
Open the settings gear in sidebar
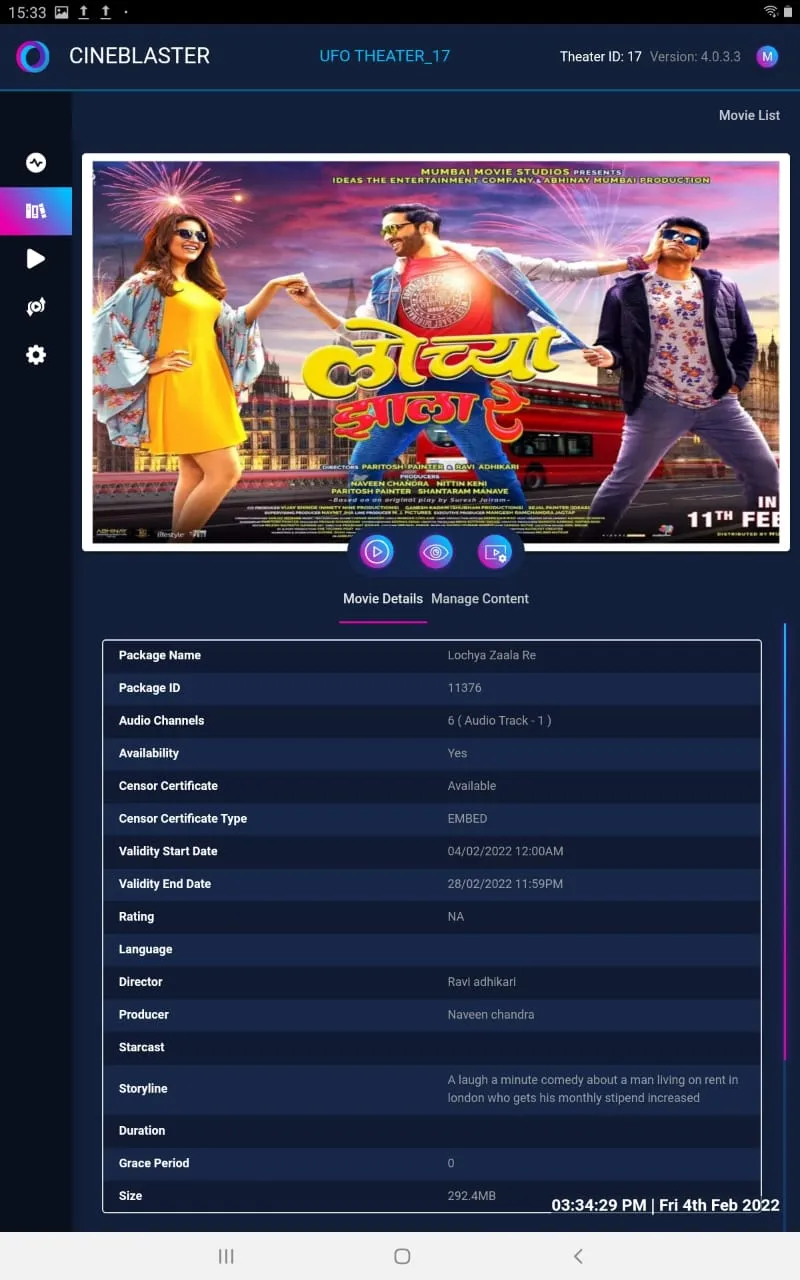click(x=36, y=355)
